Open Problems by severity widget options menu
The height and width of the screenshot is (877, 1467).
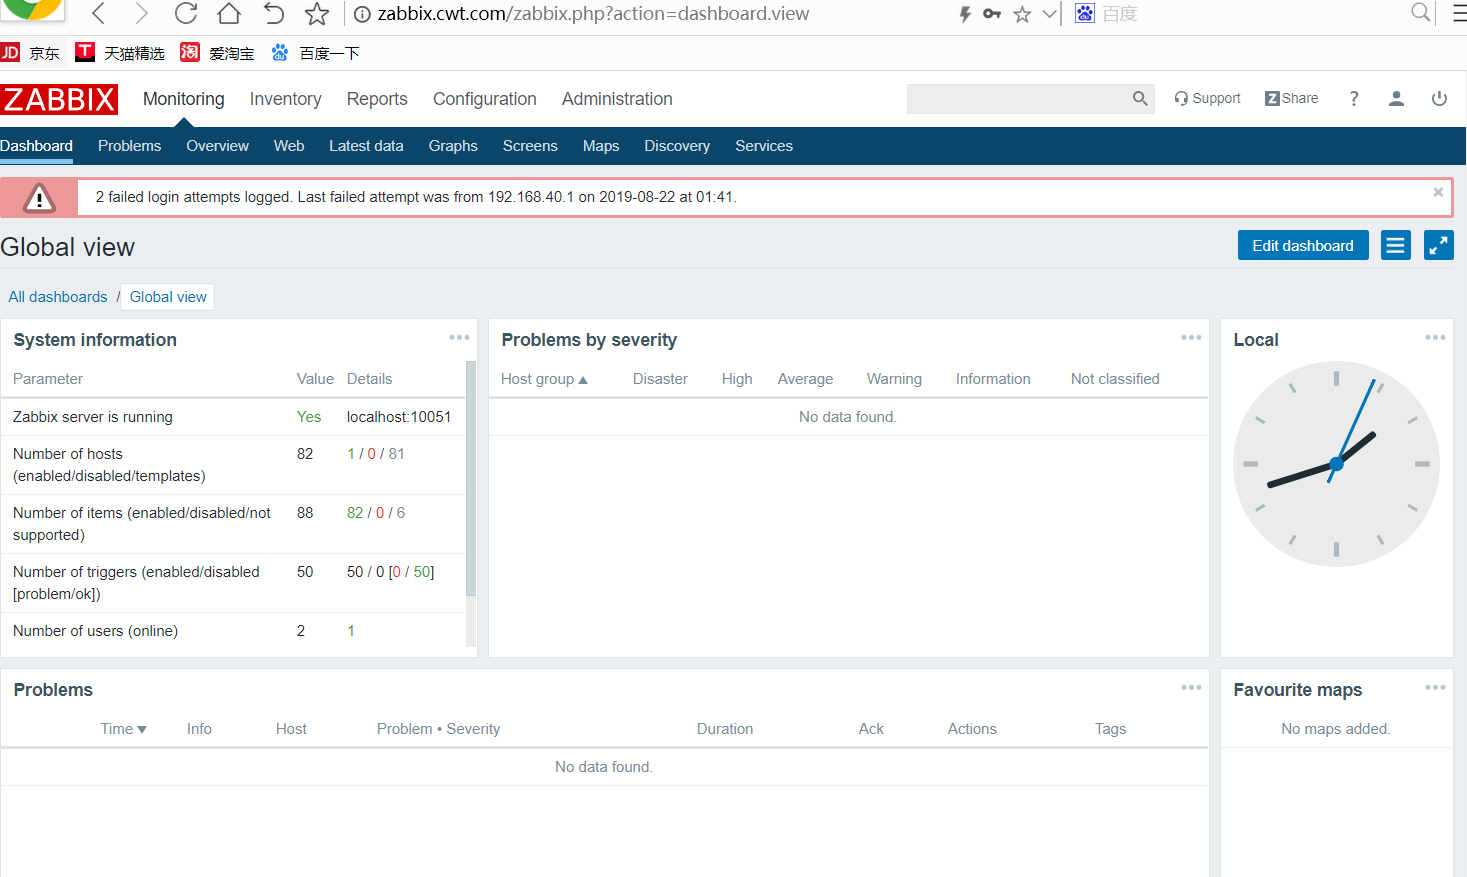(x=1191, y=338)
